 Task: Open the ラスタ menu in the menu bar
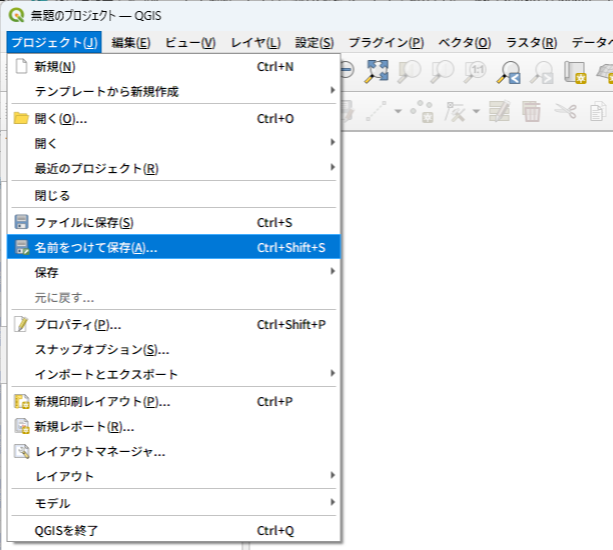coord(530,42)
